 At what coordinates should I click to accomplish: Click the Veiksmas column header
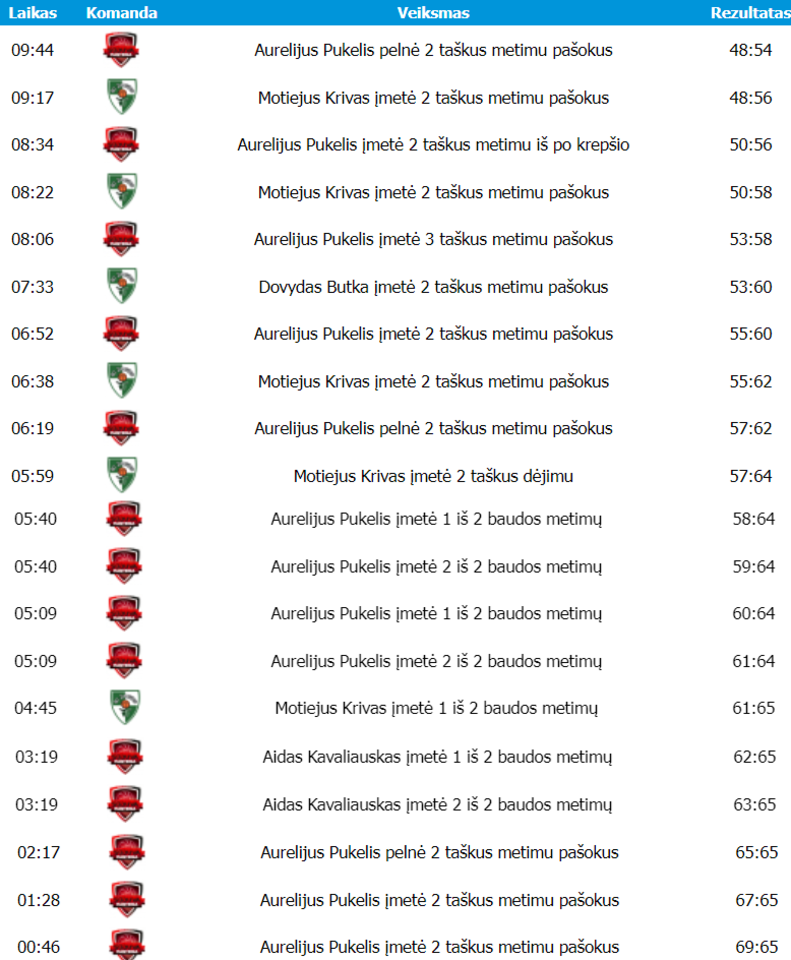(x=433, y=13)
